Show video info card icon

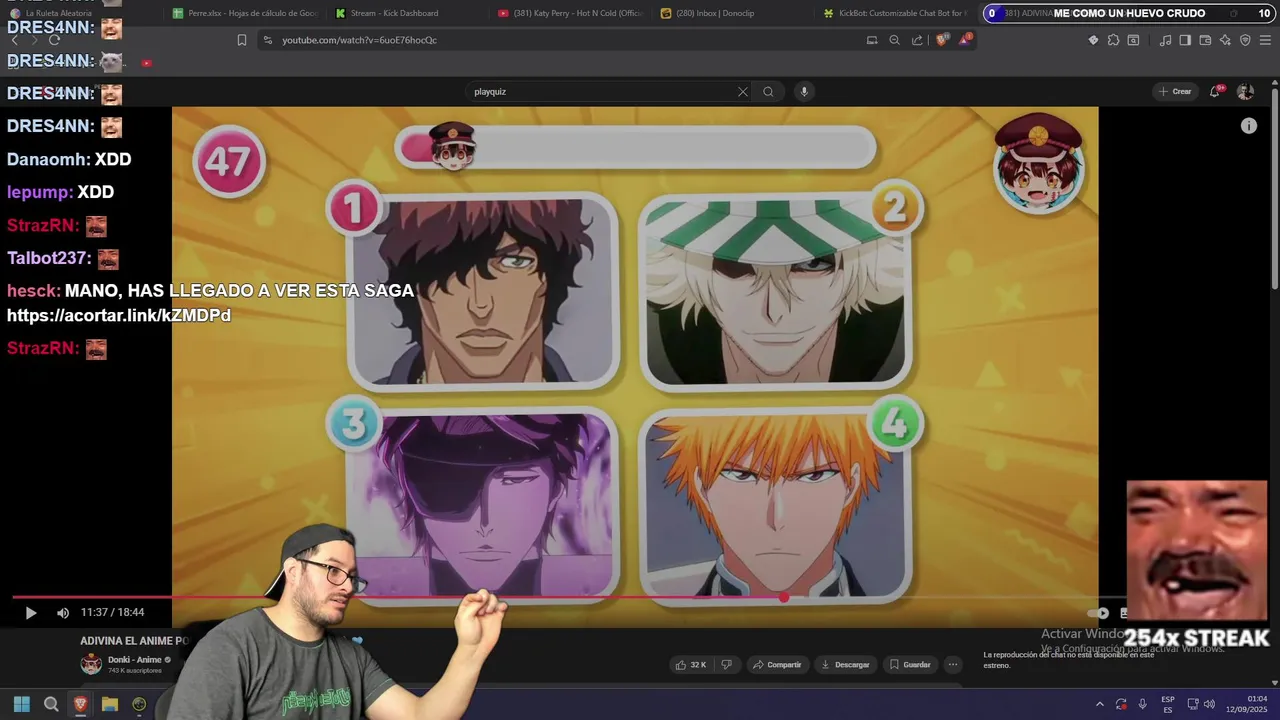(1248, 126)
